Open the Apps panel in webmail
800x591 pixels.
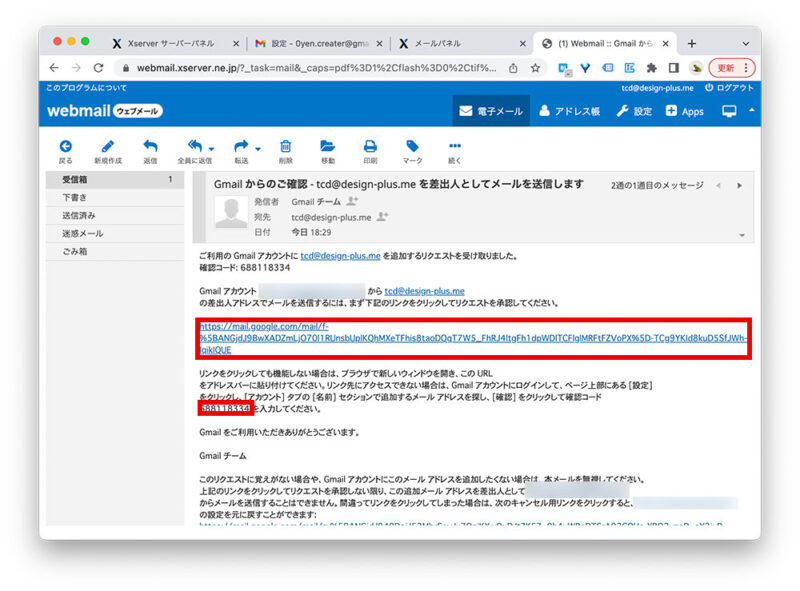click(685, 111)
